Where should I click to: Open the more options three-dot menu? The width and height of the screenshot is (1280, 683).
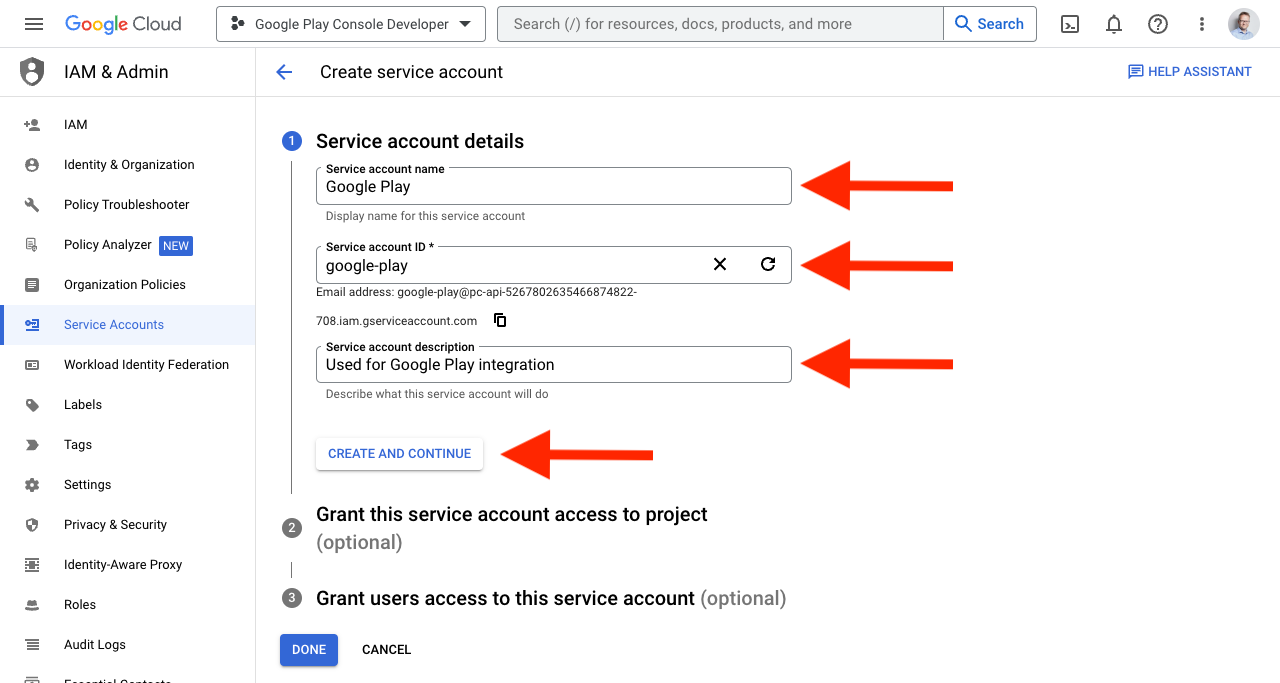[x=1201, y=23]
